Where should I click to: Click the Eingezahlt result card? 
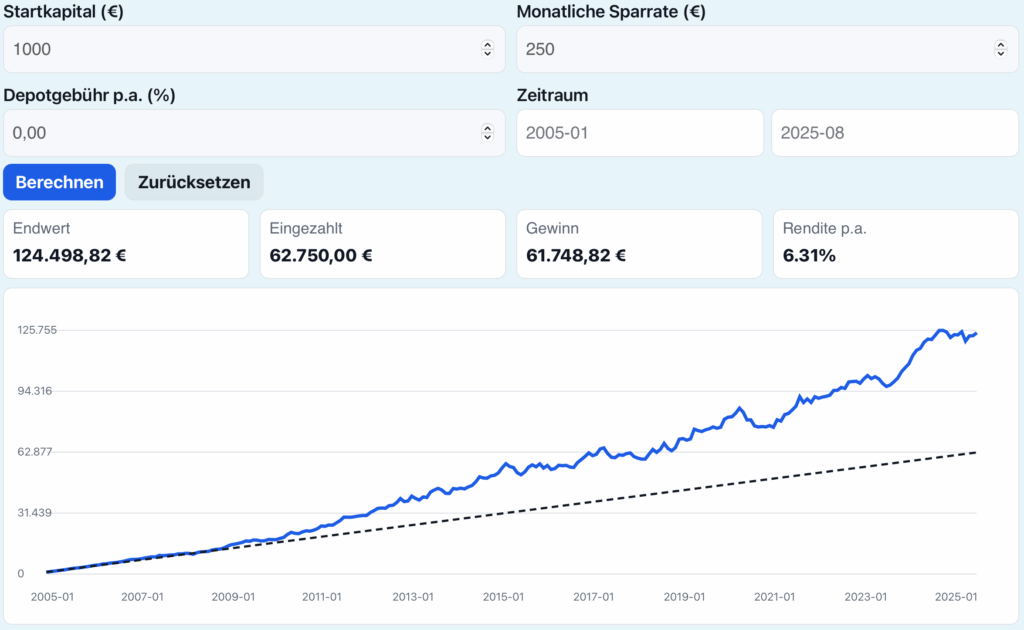[383, 244]
